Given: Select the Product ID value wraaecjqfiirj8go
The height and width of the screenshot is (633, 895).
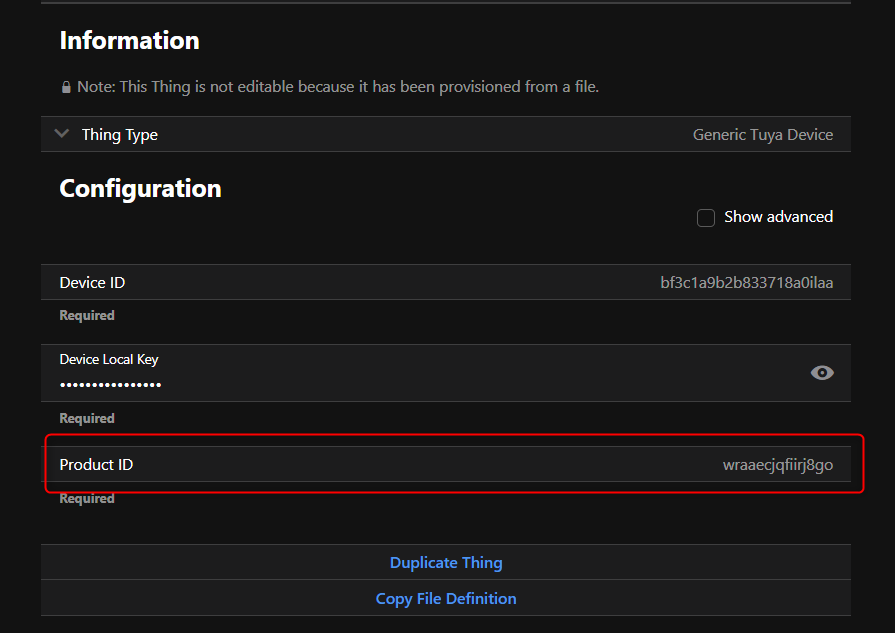Looking at the screenshot, I should click(x=777, y=465).
